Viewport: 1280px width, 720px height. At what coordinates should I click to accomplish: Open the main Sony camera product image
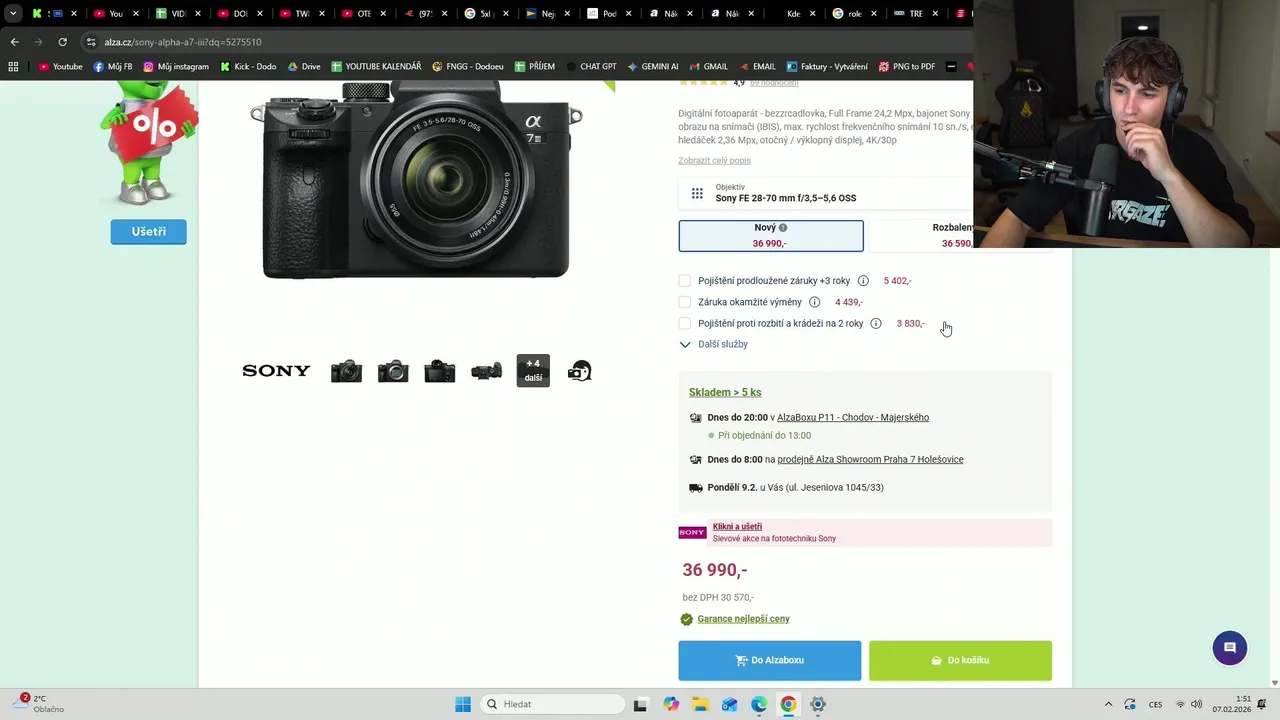[416, 180]
